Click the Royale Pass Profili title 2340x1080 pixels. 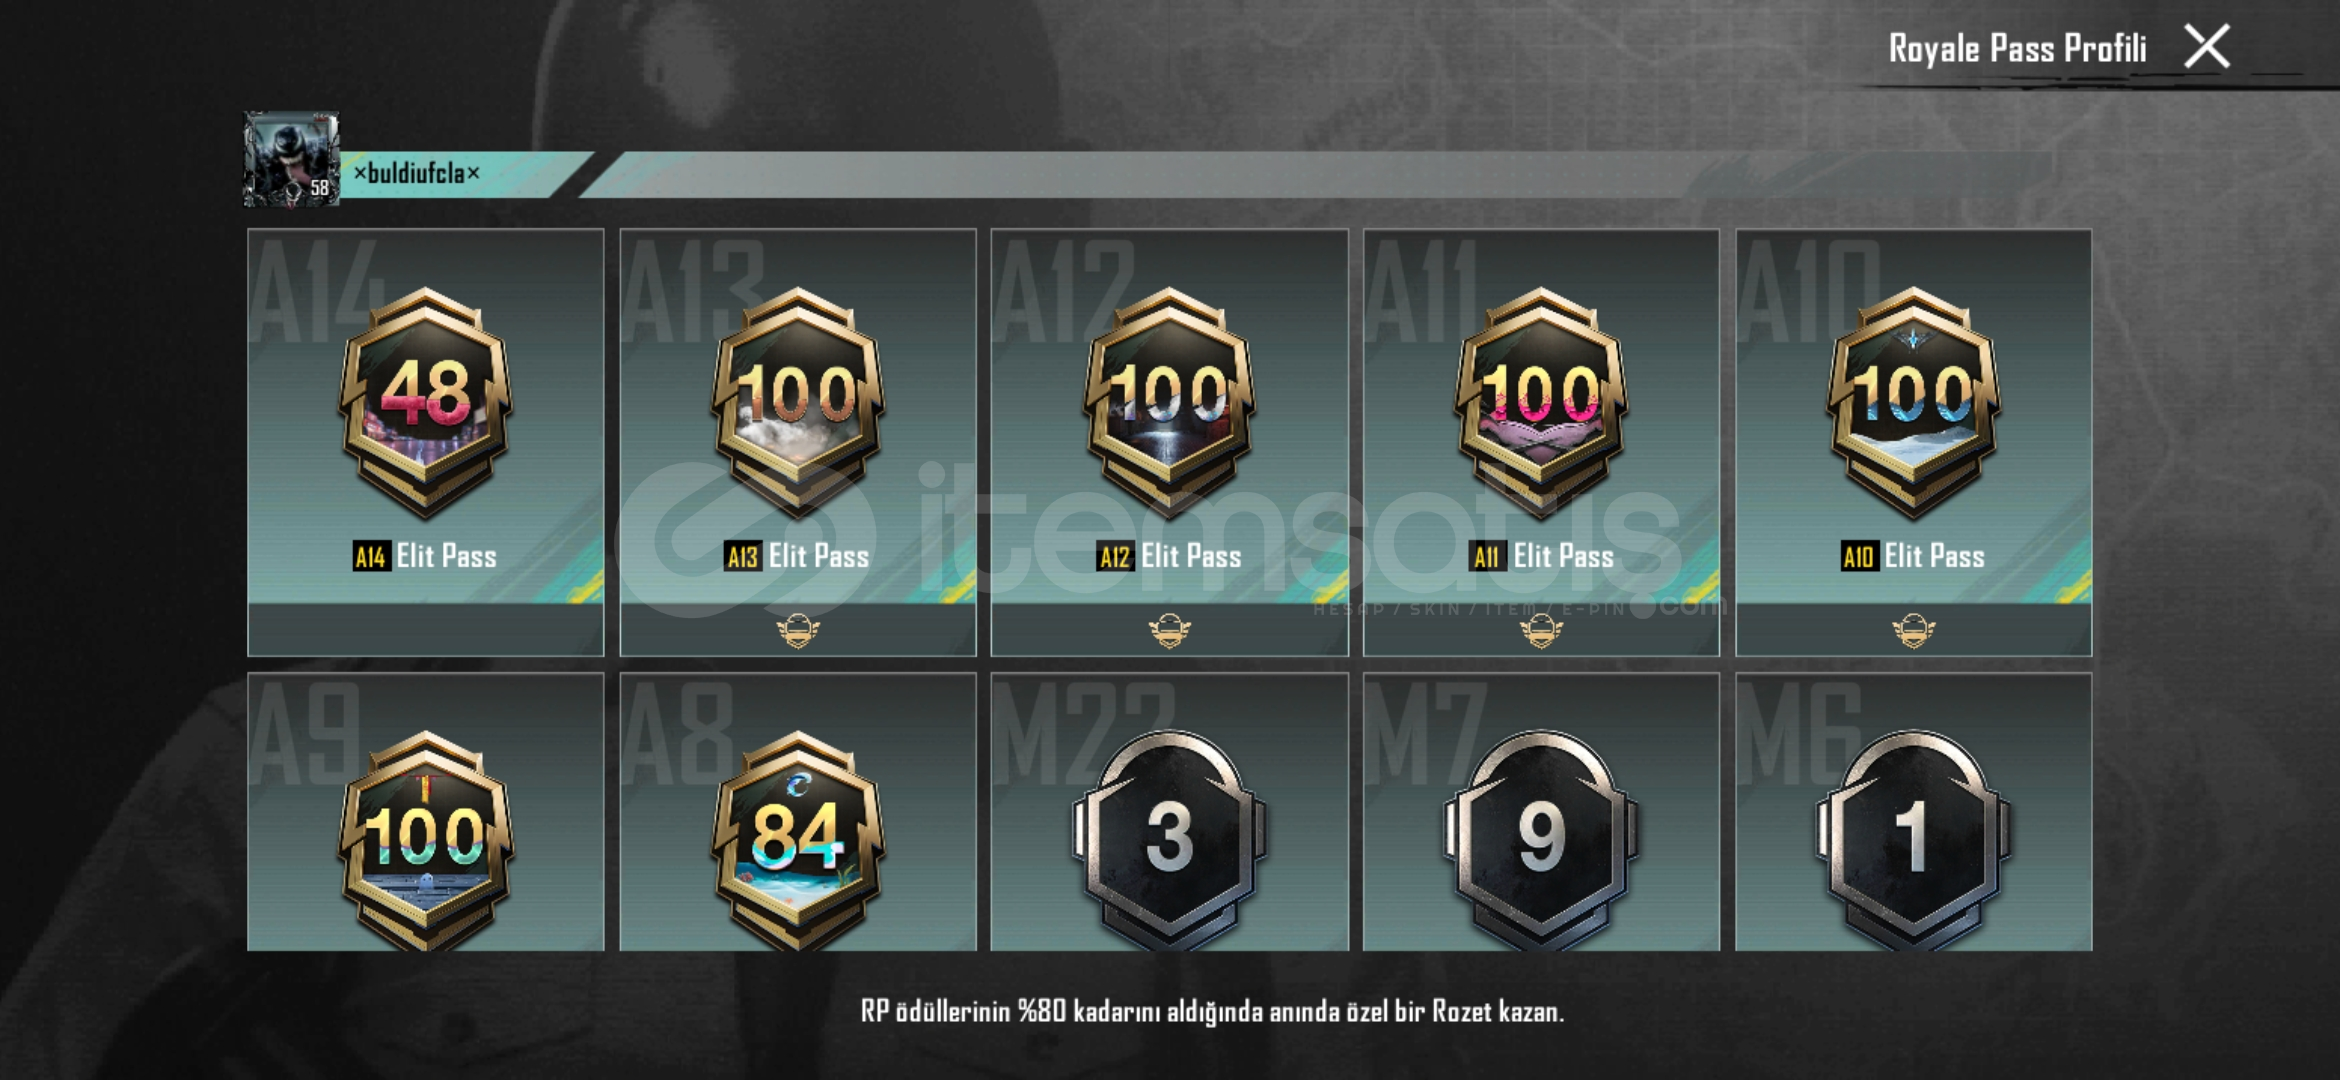(2017, 48)
